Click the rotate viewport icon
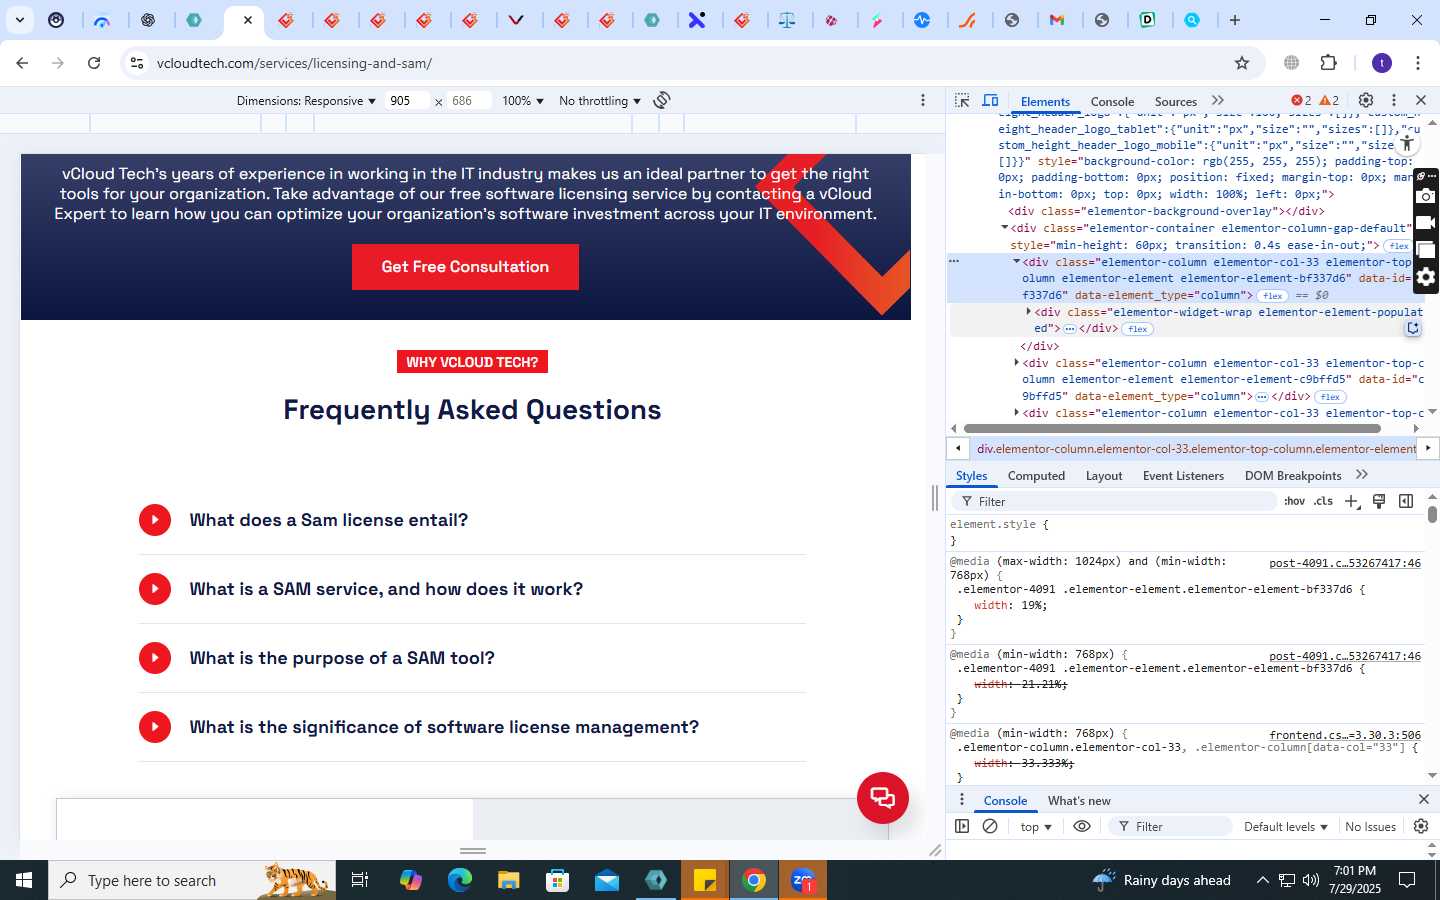This screenshot has width=1440, height=900. [x=661, y=100]
